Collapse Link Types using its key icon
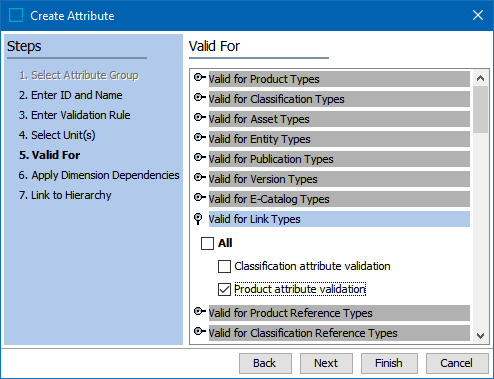Image resolution: width=494 pixels, height=379 pixels. (198, 219)
